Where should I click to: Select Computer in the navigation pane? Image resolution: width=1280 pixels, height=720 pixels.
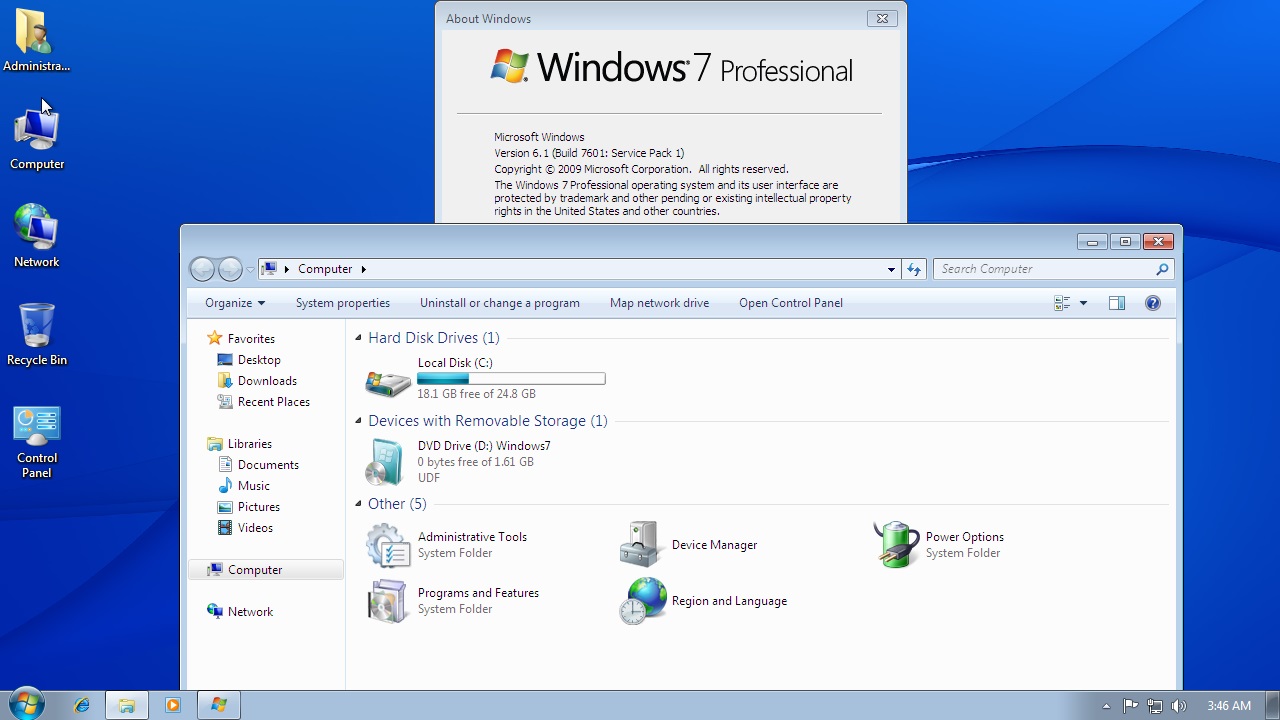tap(266, 570)
